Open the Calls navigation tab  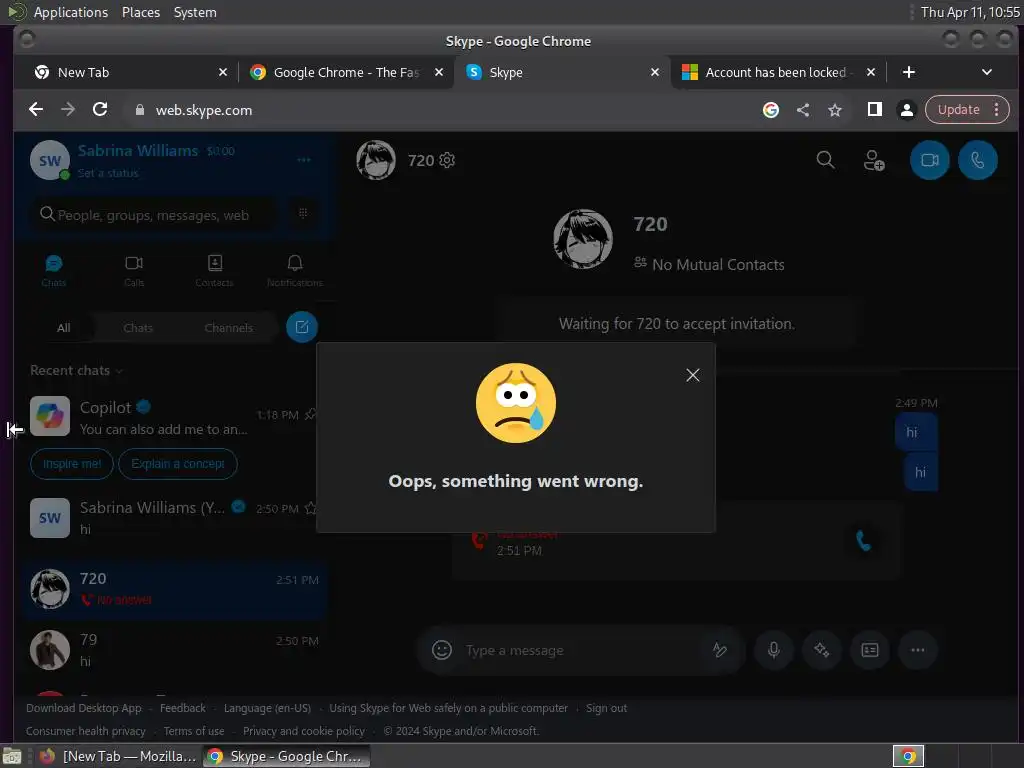(x=134, y=270)
